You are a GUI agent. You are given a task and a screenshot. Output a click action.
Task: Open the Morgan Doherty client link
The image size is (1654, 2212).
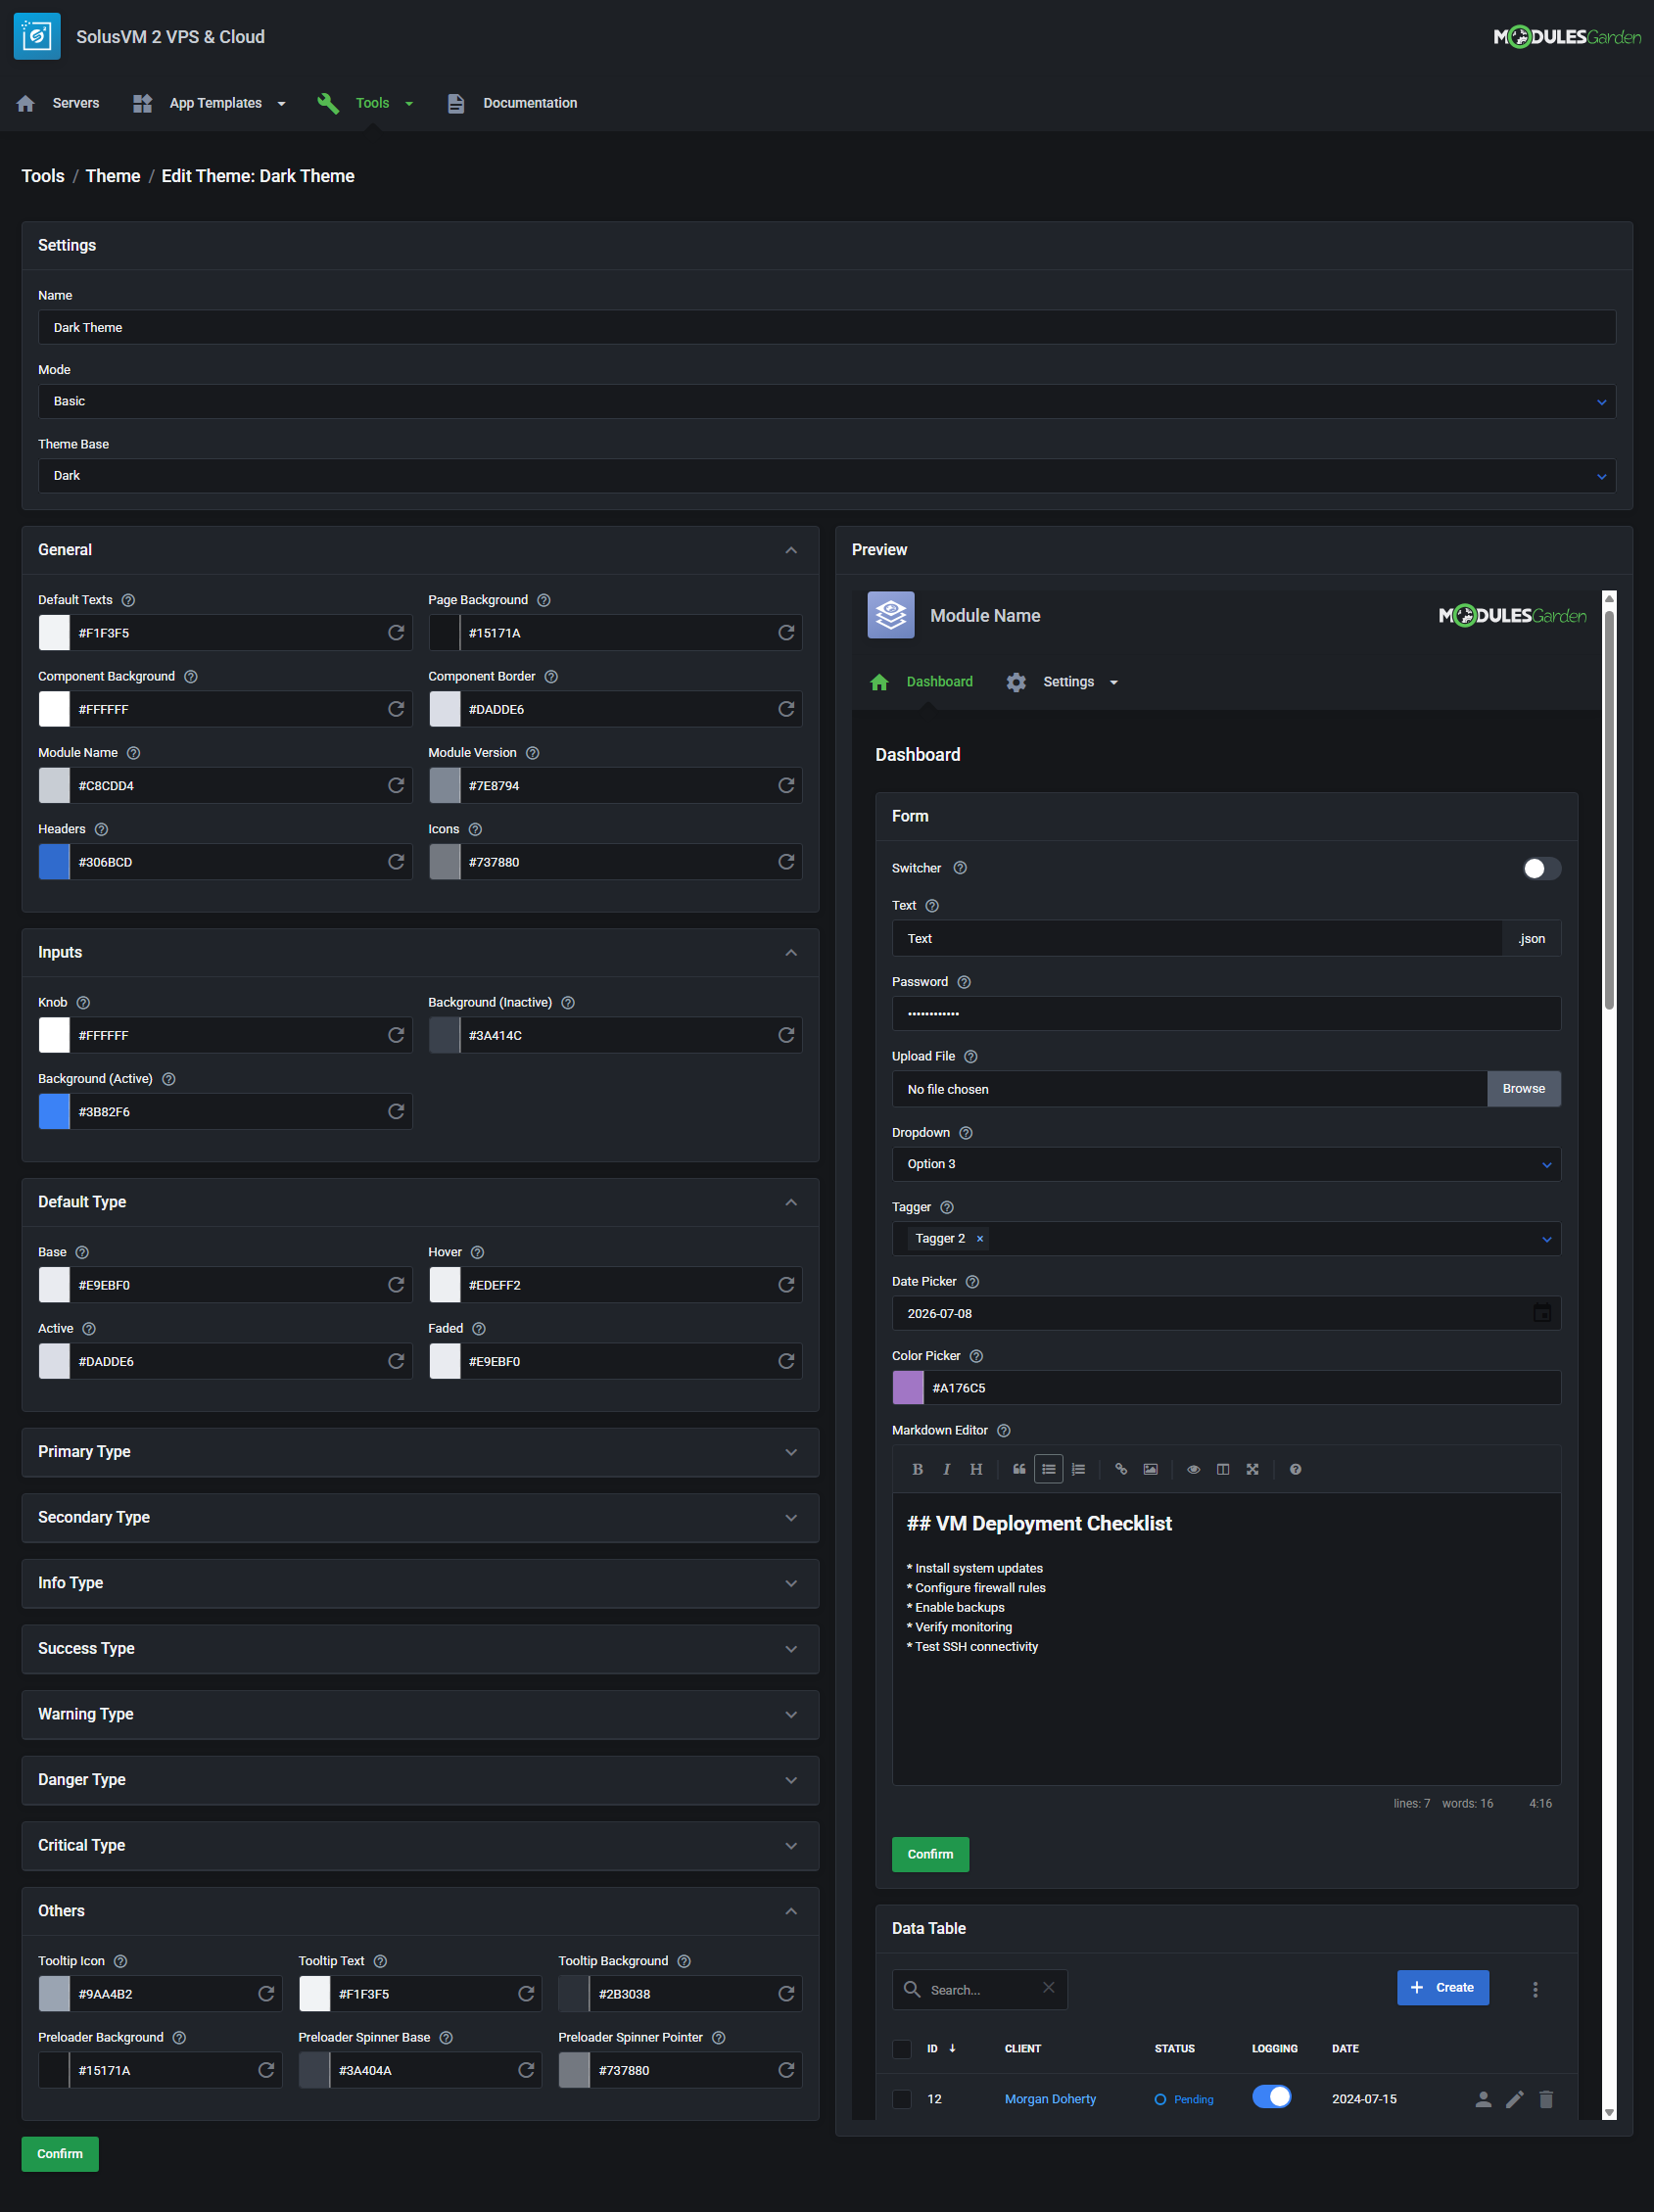tap(1050, 2099)
